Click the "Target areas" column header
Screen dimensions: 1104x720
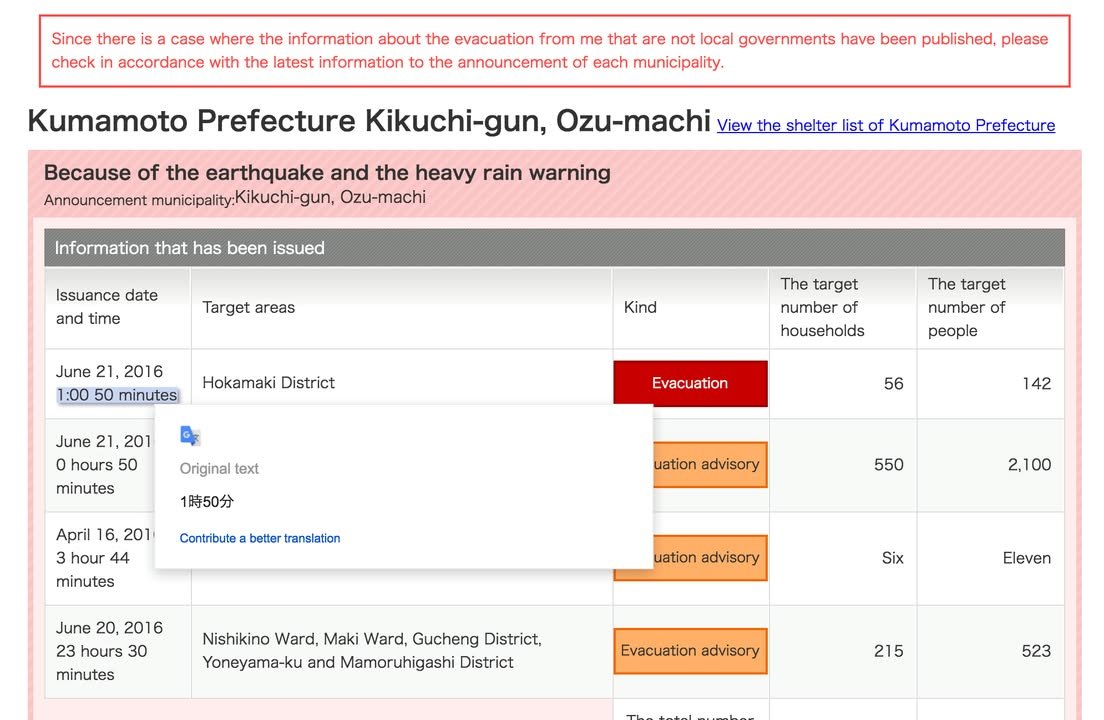[x=249, y=307]
